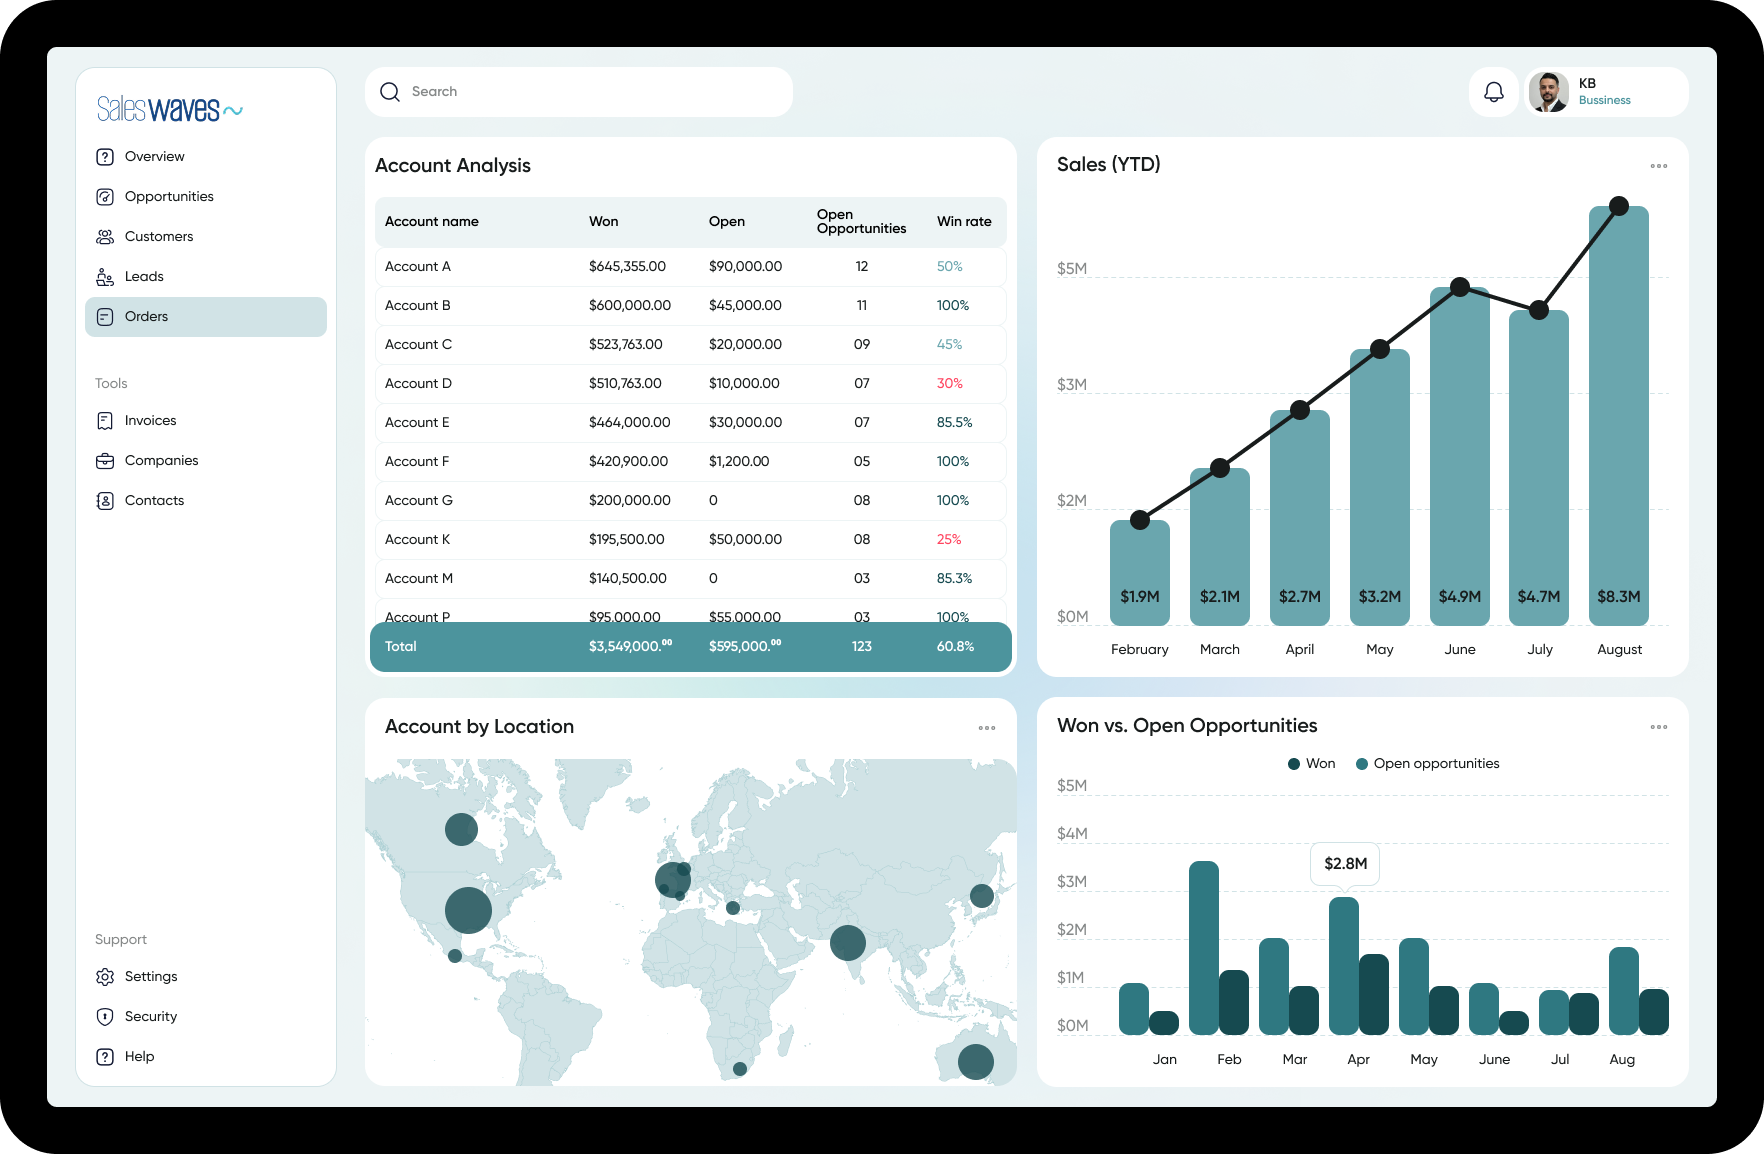Click the August $8.3M sales bar
Screen dimensions: 1764x1154
coord(1619,416)
